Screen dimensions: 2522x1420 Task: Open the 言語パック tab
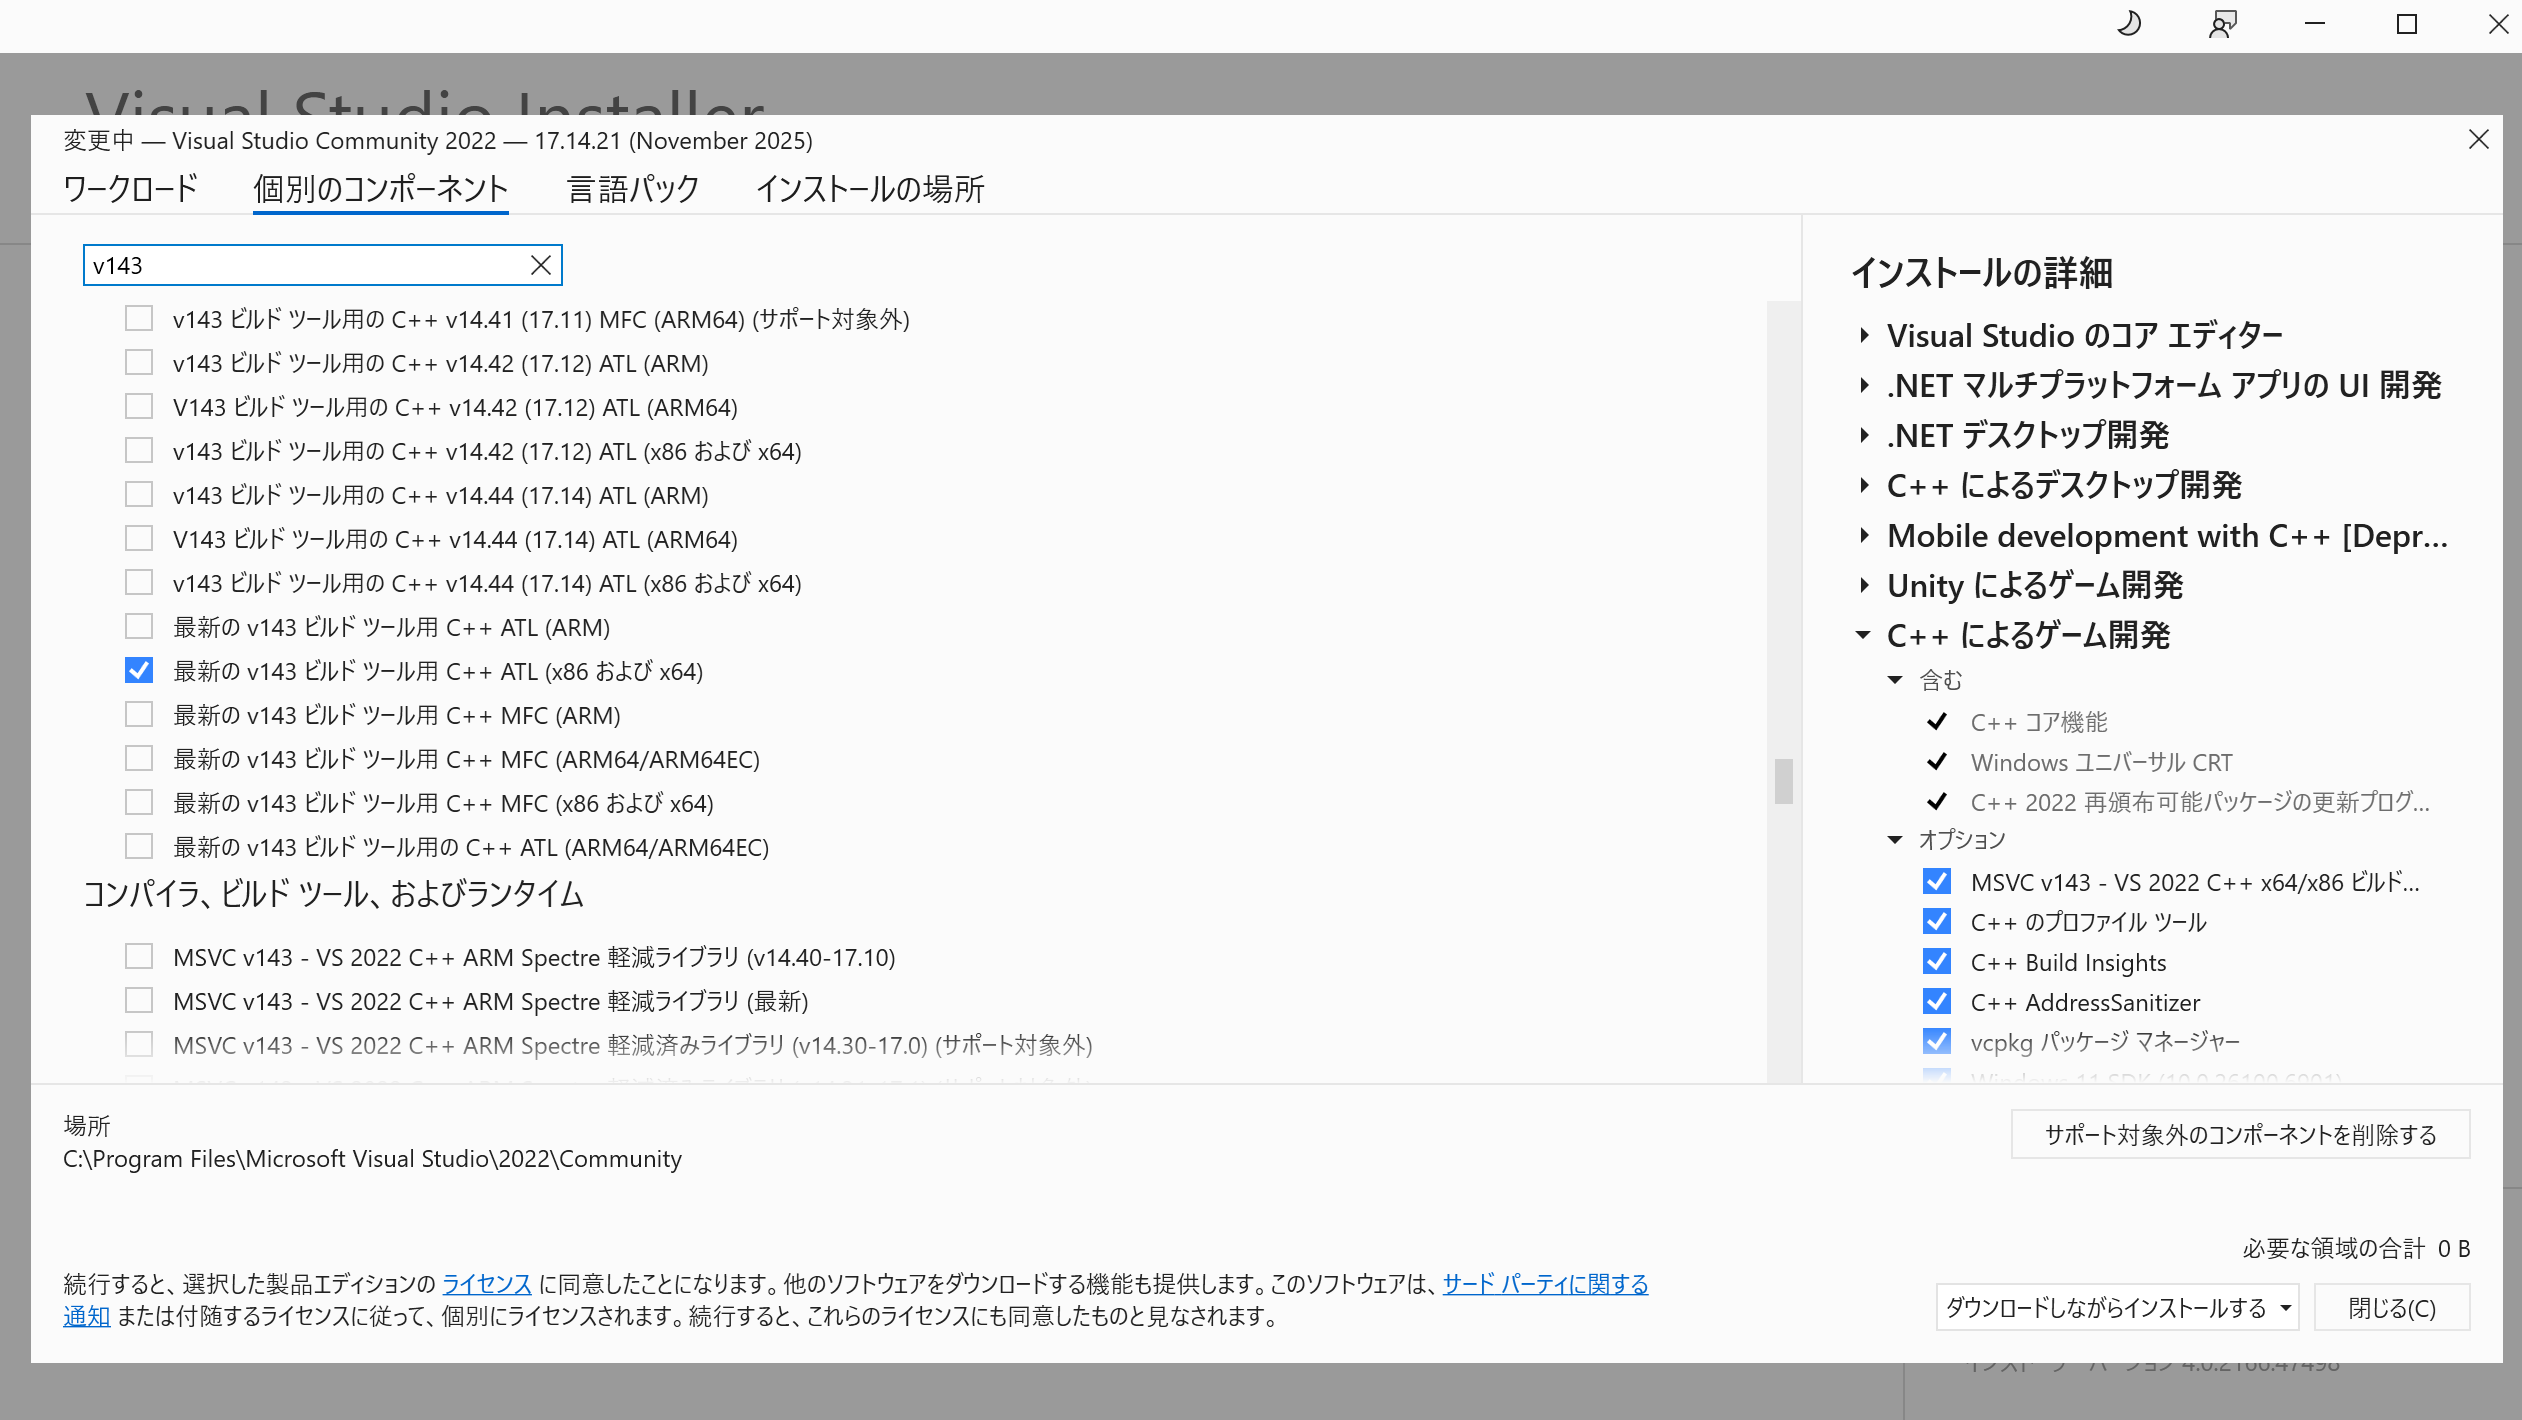[x=633, y=189]
